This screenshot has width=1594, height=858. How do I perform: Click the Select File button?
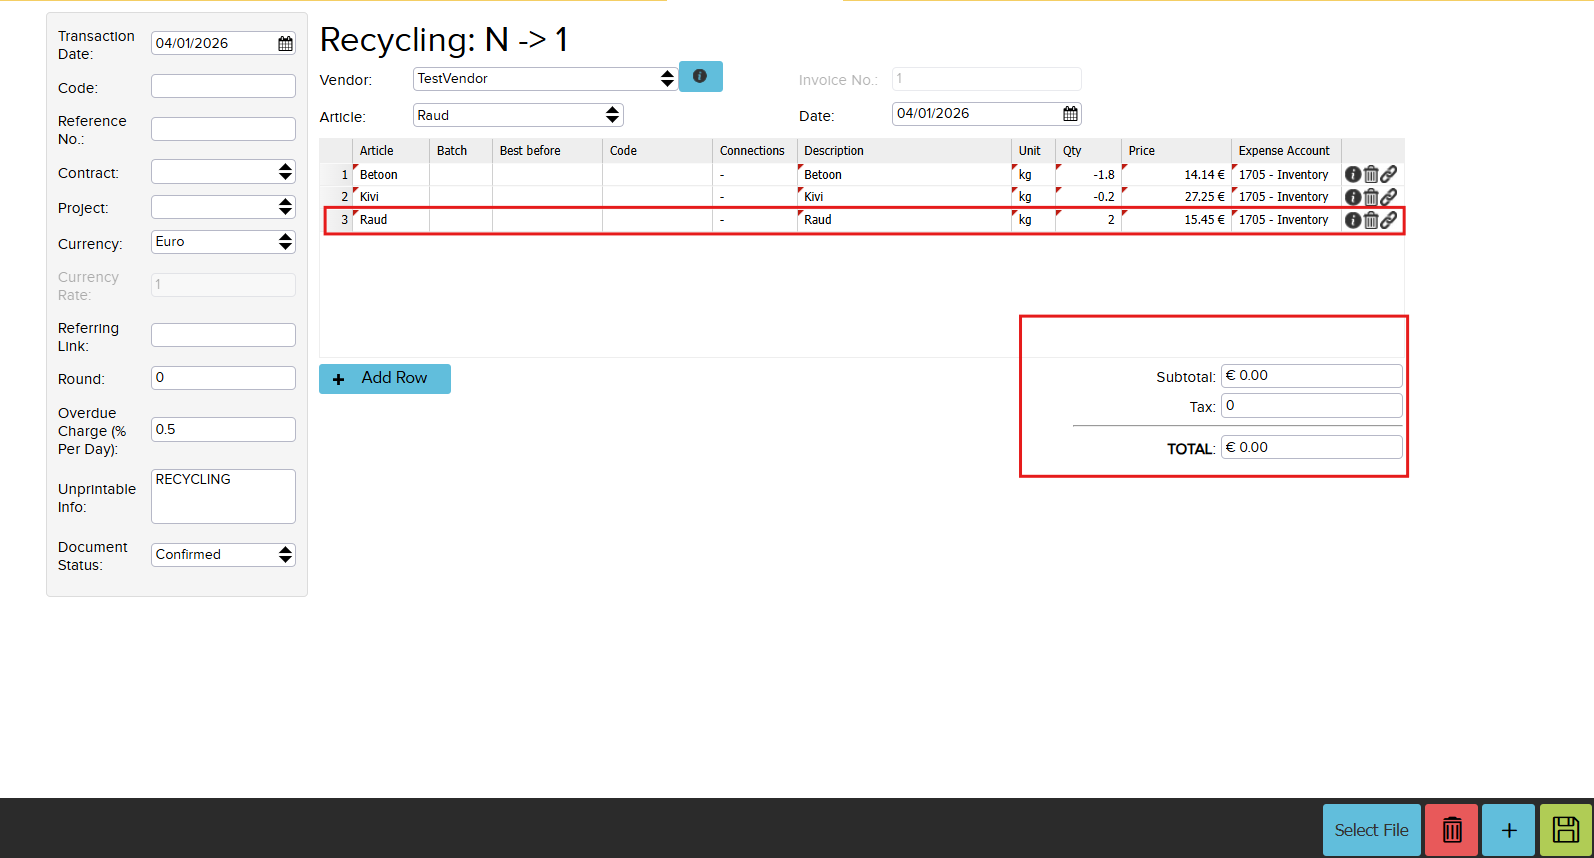[x=1371, y=830]
